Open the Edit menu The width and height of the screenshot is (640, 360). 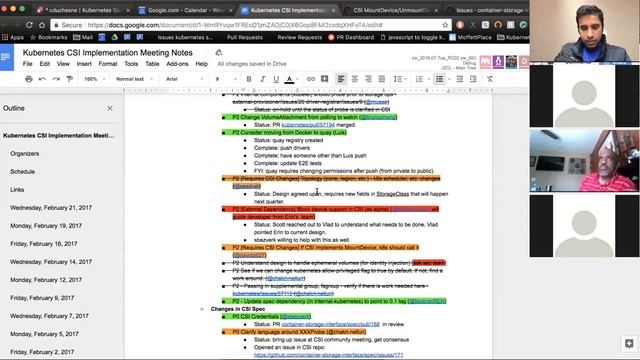(x=44, y=64)
